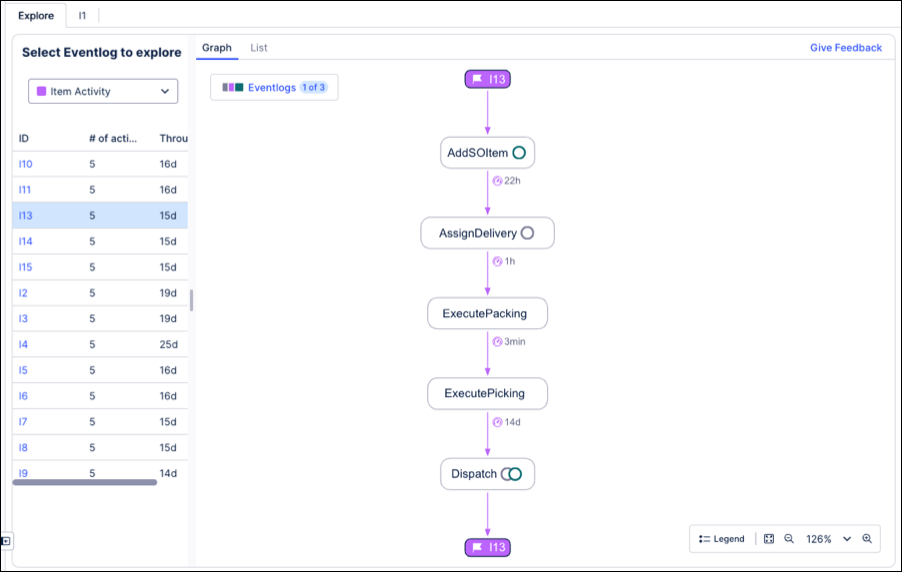Click the vertical scrollbar beside the item table
902x572 pixels.
pos(191,300)
